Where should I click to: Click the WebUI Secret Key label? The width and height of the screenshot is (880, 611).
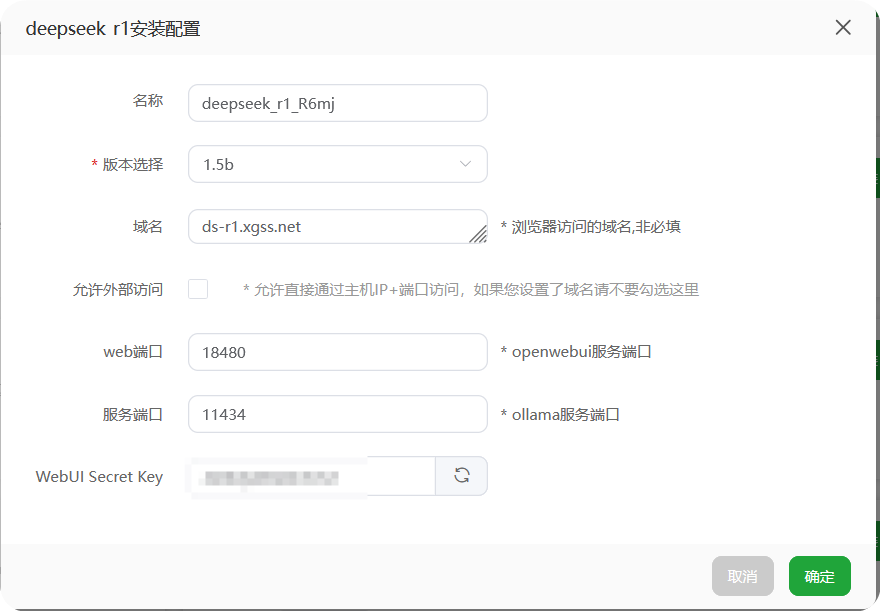[x=99, y=477]
